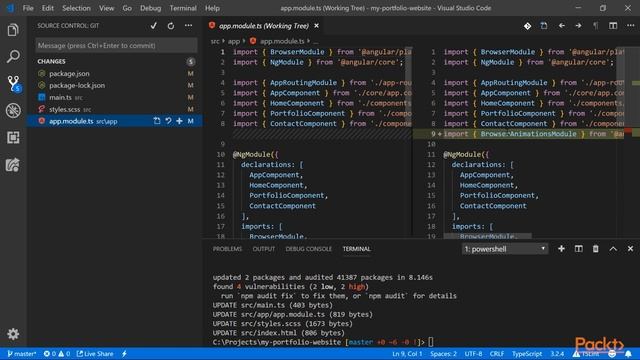Select styles.scss in changes list
Screen dimensions: 640x360
(x=114, y=109)
